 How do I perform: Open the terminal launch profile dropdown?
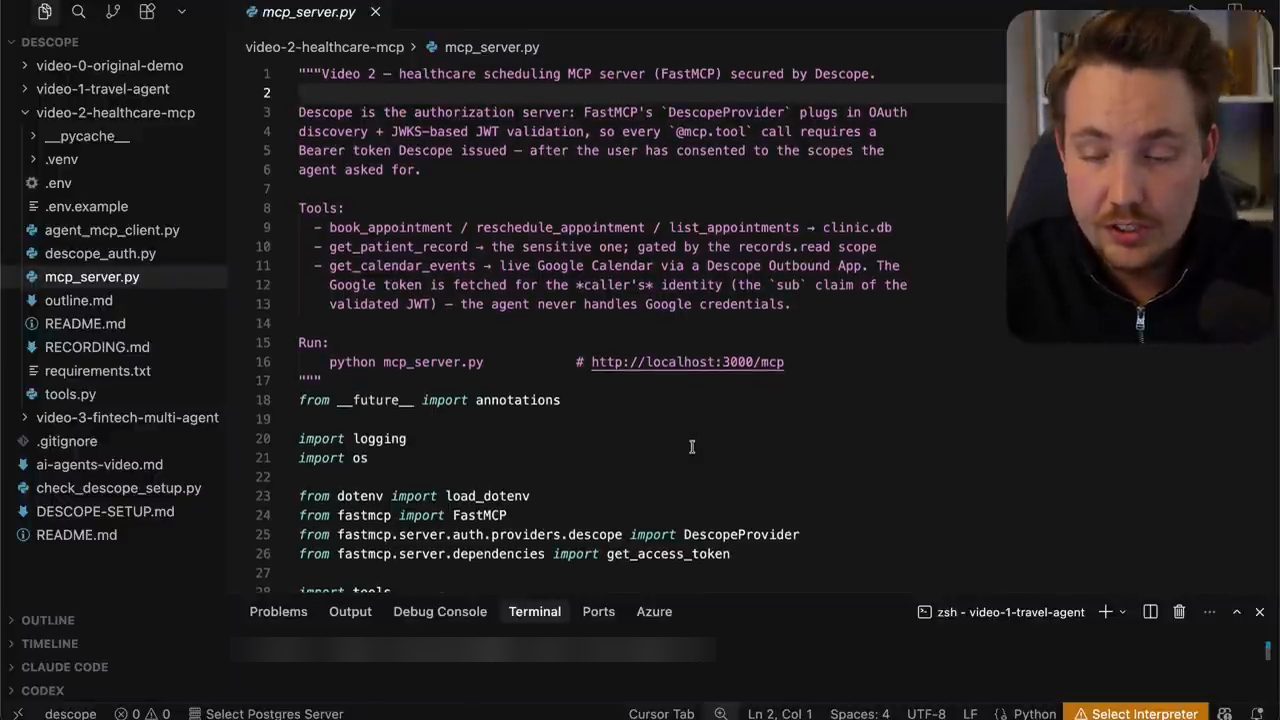(x=1122, y=612)
